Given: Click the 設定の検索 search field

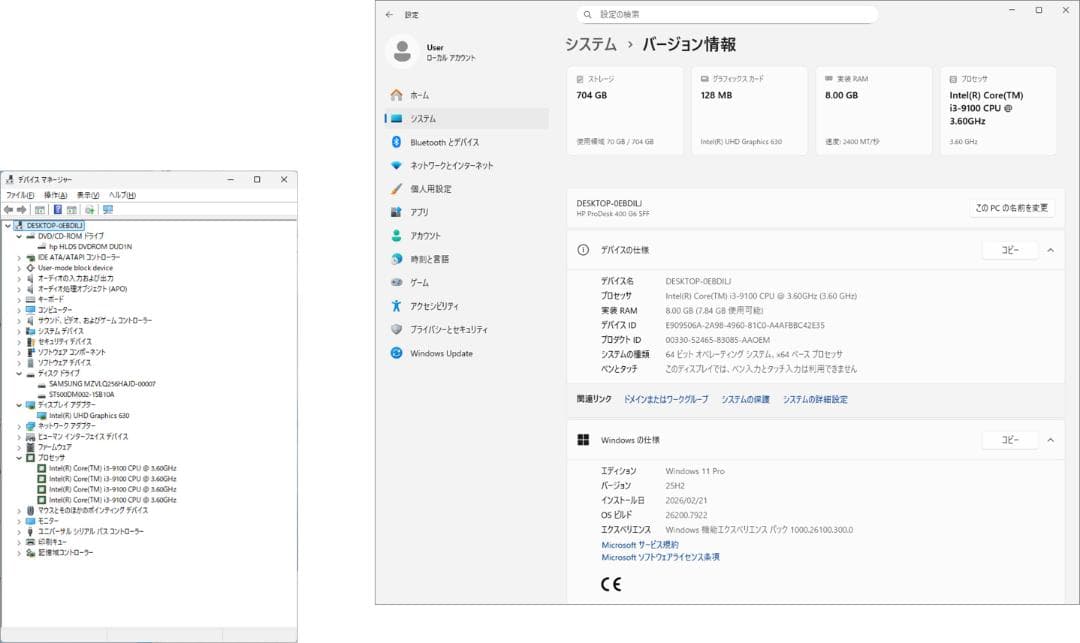Looking at the screenshot, I should click(727, 14).
